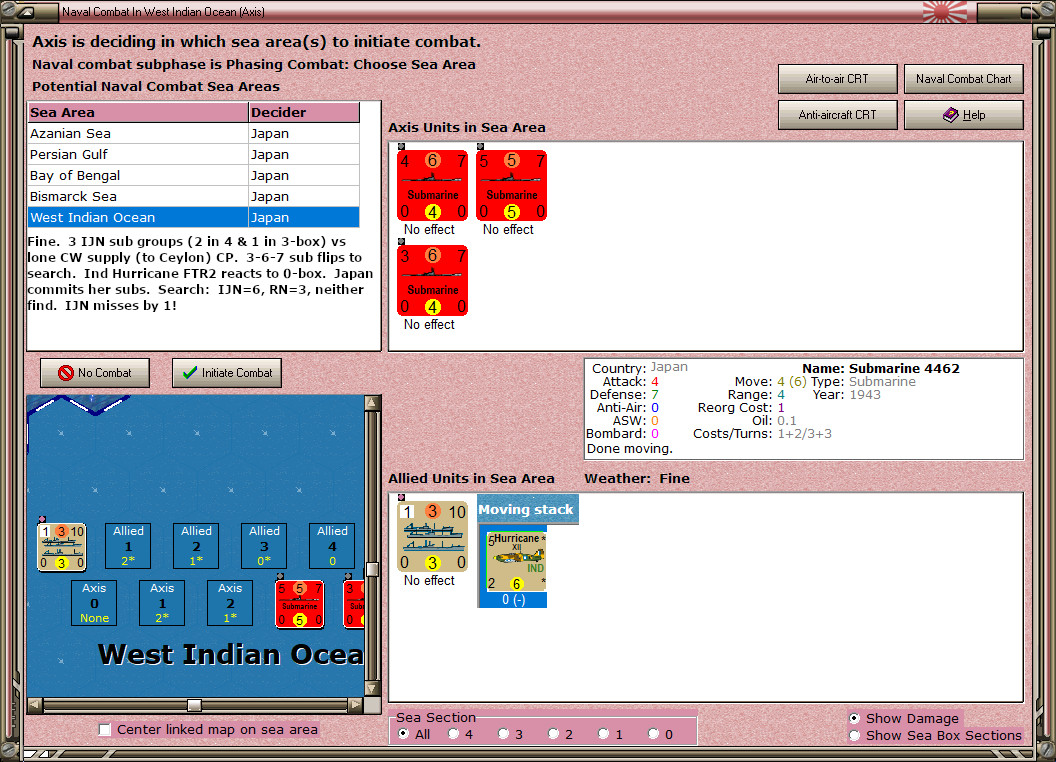Click the Japanese rising sun flag icon
The height and width of the screenshot is (762, 1056).
point(944,11)
